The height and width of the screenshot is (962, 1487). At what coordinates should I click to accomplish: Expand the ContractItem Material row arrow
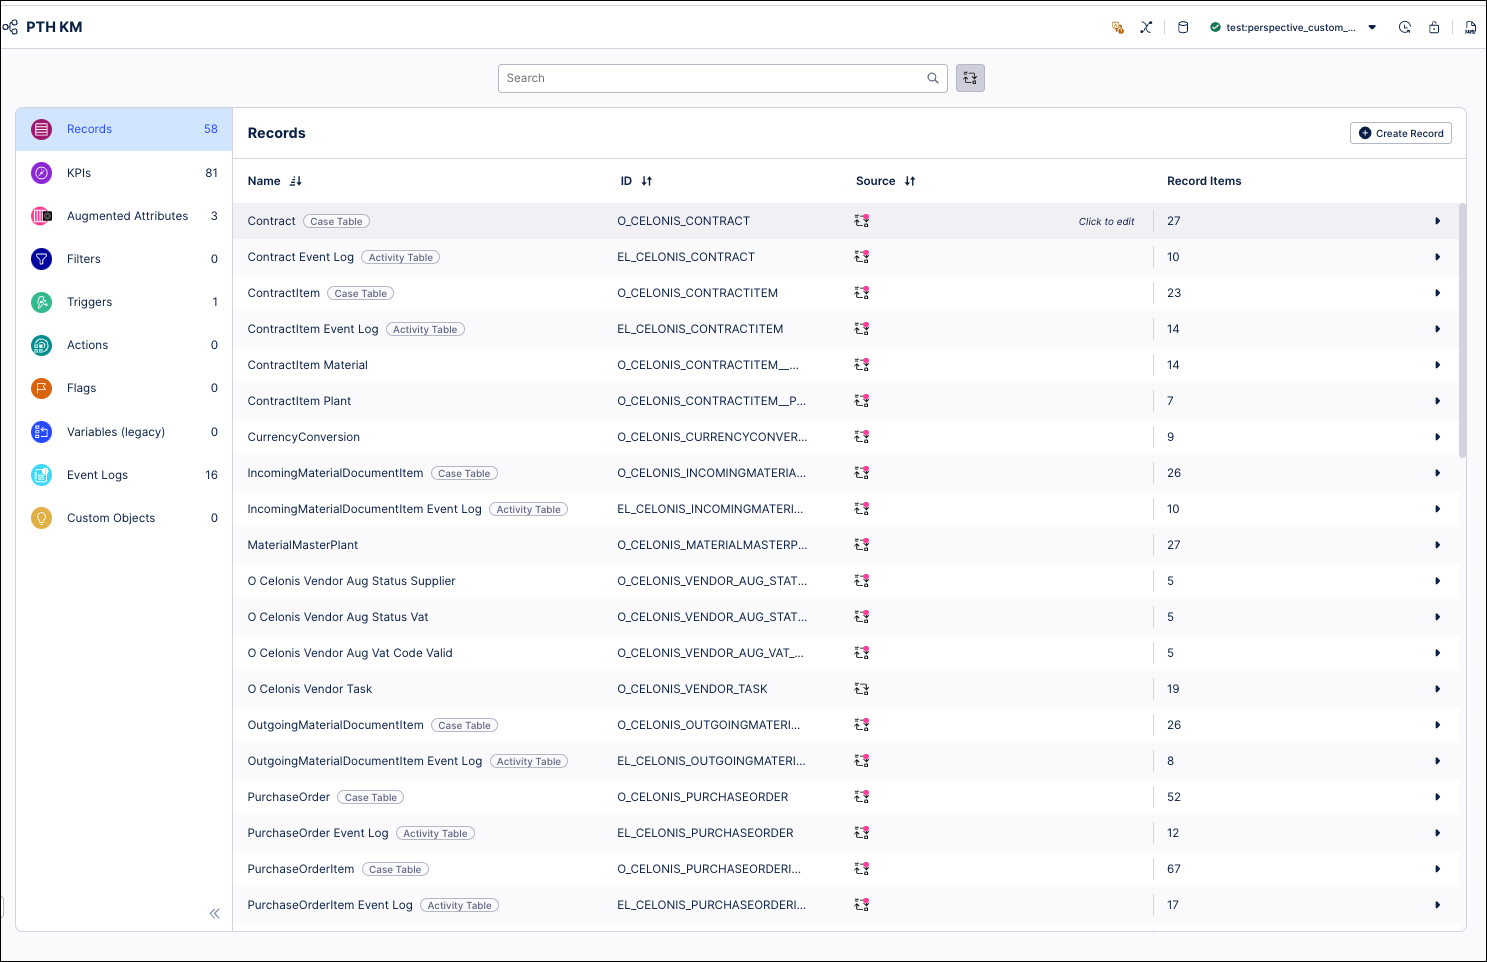[1437, 365]
